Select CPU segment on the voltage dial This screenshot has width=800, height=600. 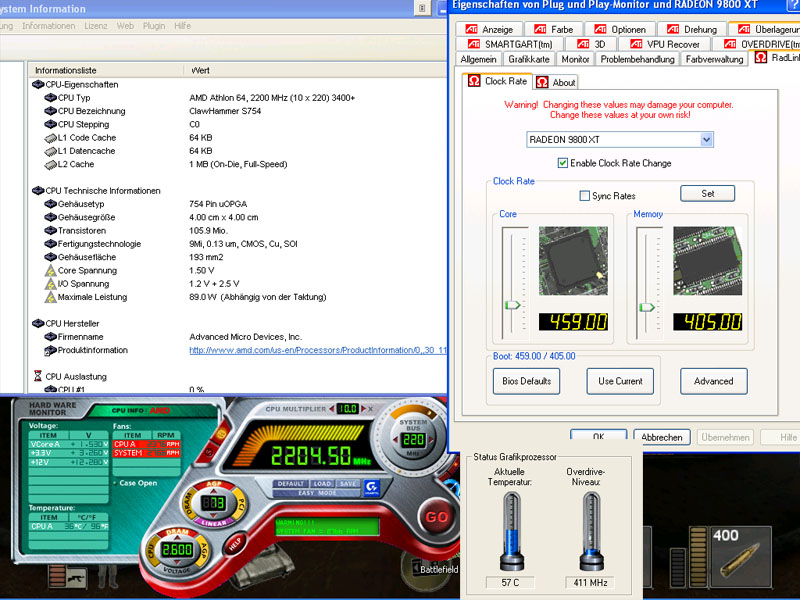151,552
